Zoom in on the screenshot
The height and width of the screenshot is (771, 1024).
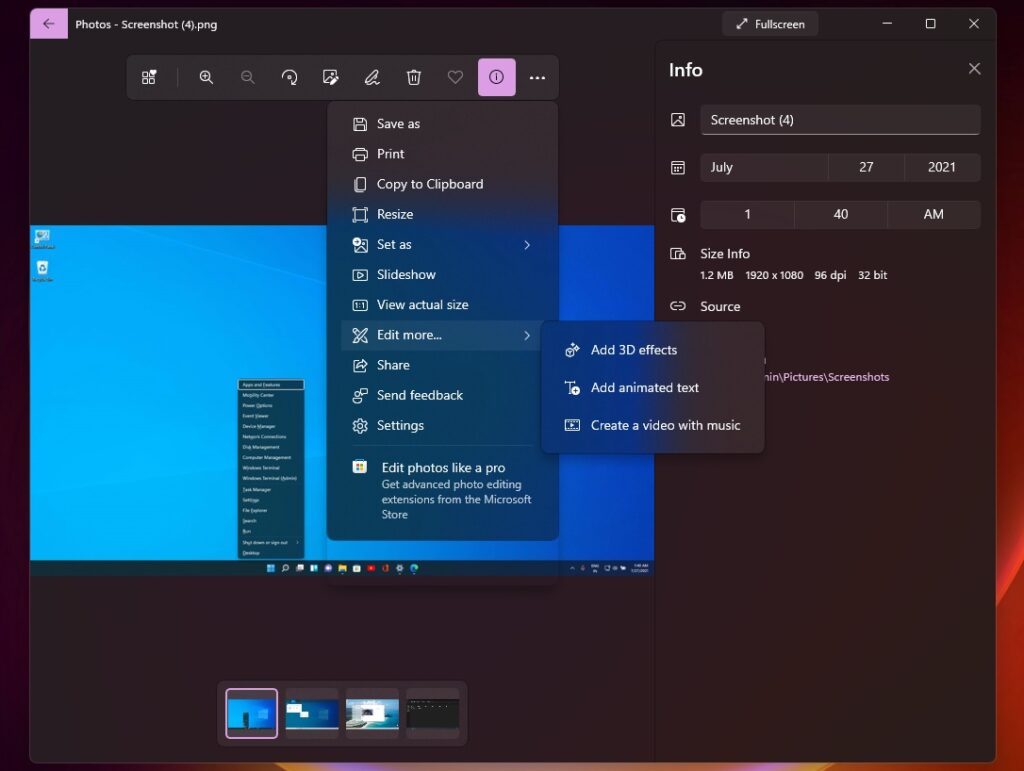(x=206, y=77)
